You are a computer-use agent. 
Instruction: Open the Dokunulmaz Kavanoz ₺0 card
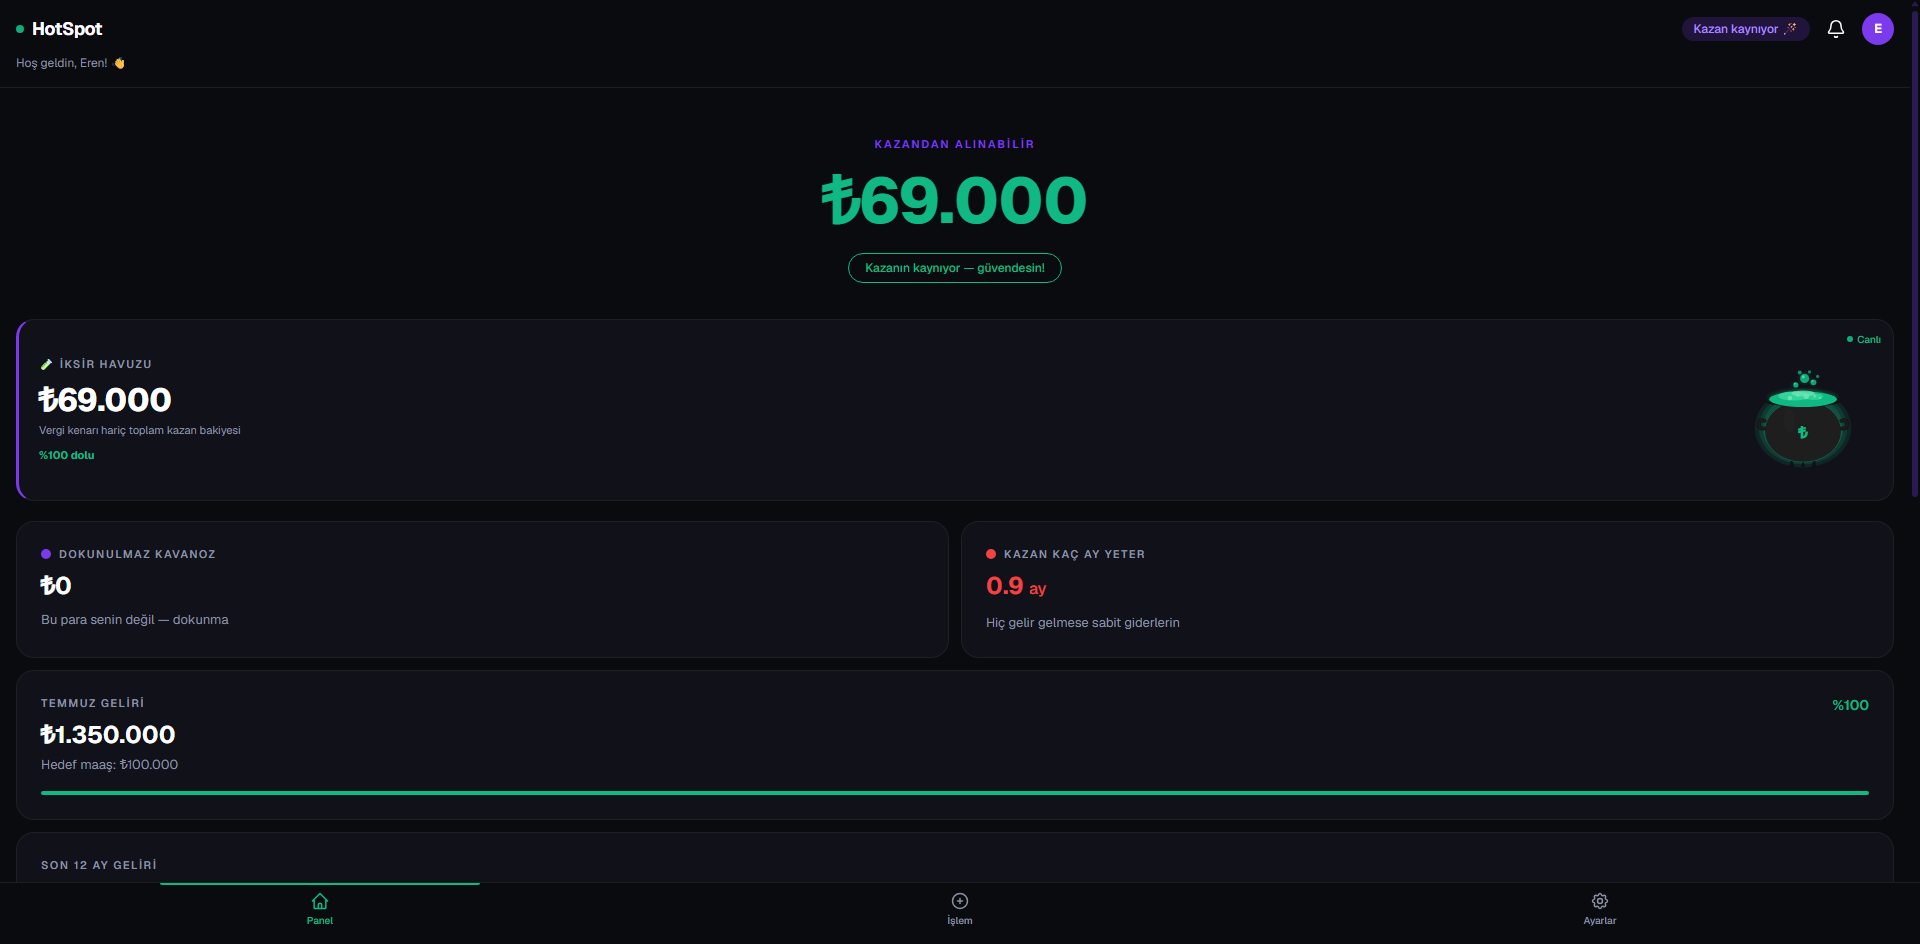coord(482,589)
